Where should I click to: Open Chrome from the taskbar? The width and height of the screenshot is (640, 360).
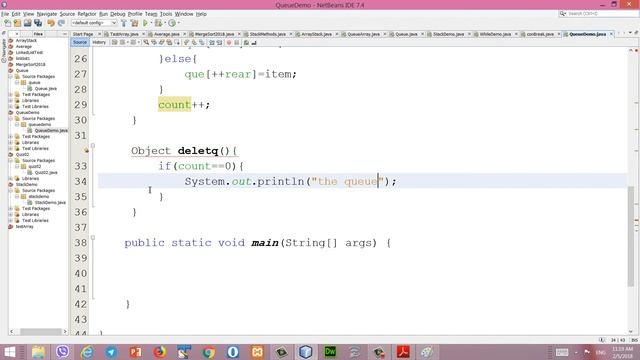tap(209, 352)
